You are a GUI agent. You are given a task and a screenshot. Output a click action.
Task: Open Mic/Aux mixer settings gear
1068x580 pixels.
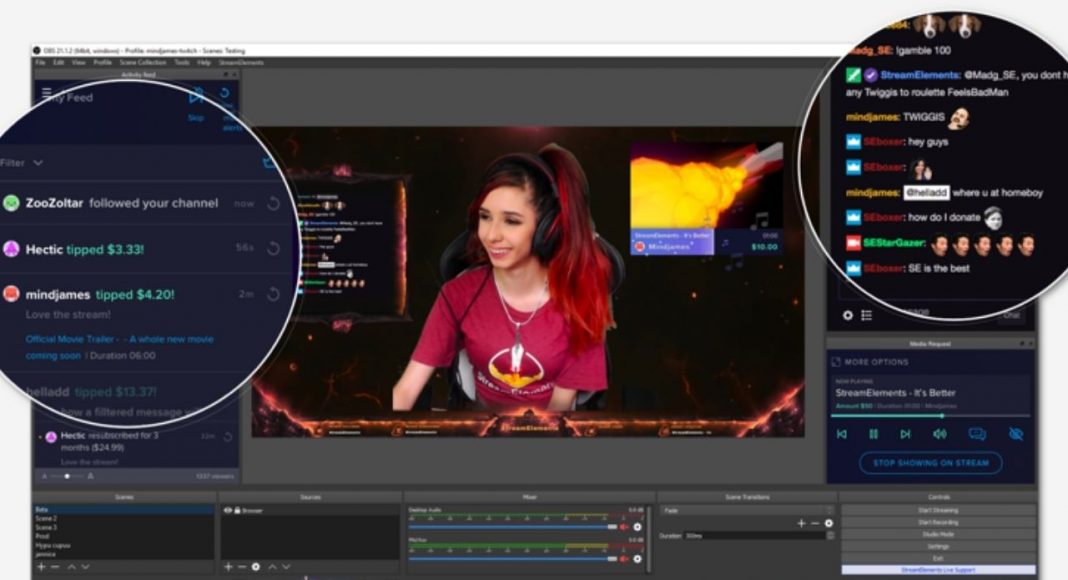pos(638,559)
